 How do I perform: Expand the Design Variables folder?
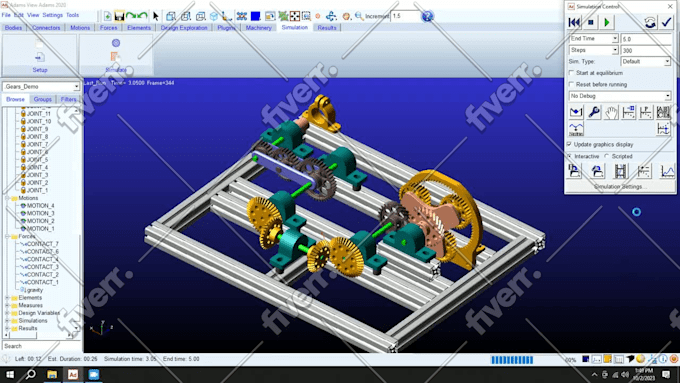point(7,313)
